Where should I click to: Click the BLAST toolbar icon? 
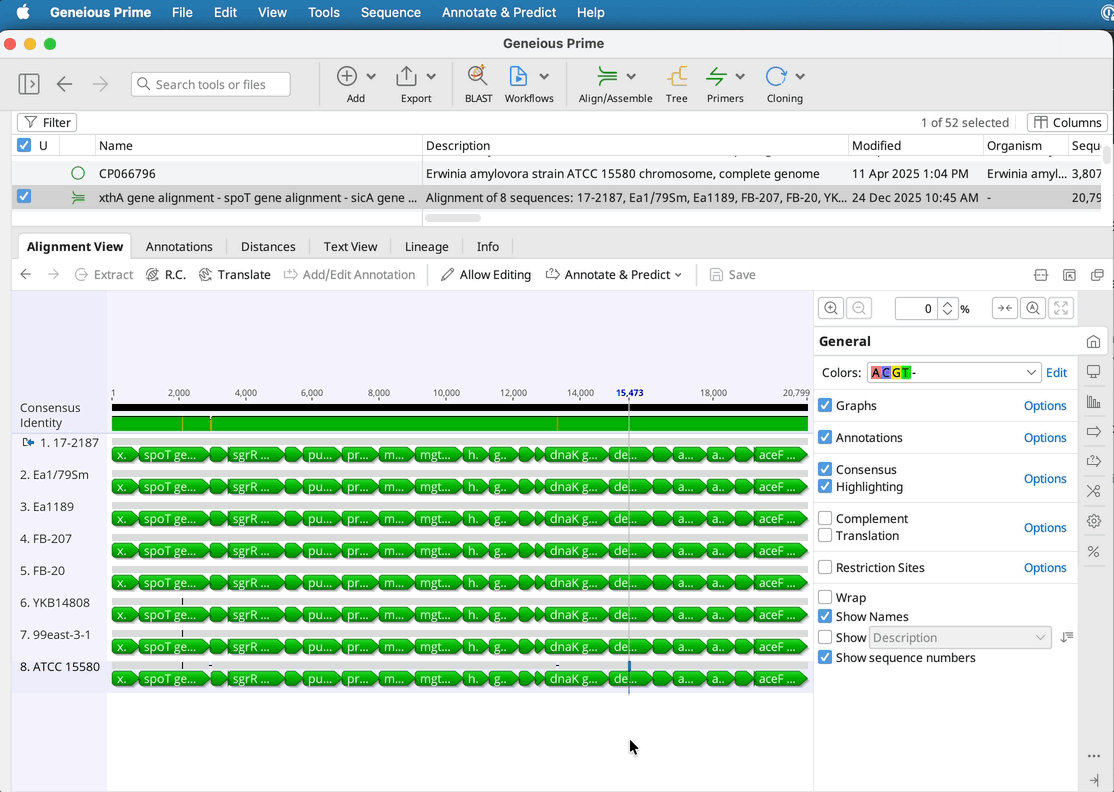478,77
